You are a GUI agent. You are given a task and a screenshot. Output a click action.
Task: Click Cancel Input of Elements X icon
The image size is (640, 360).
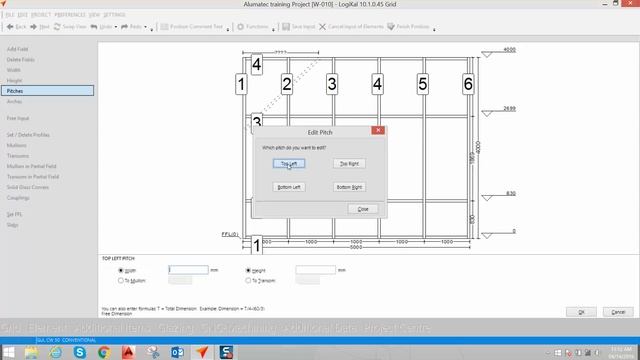(x=322, y=27)
